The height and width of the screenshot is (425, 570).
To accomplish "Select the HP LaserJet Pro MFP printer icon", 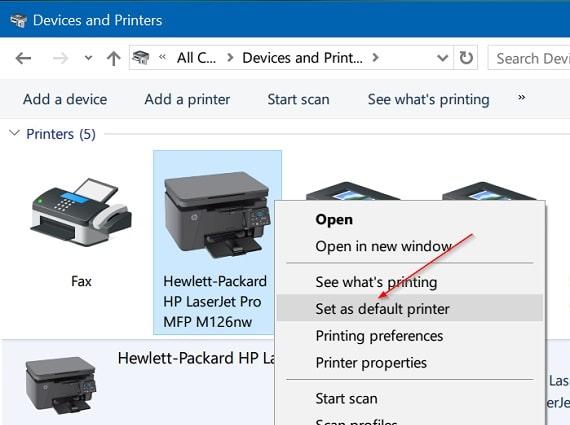I will point(218,214).
